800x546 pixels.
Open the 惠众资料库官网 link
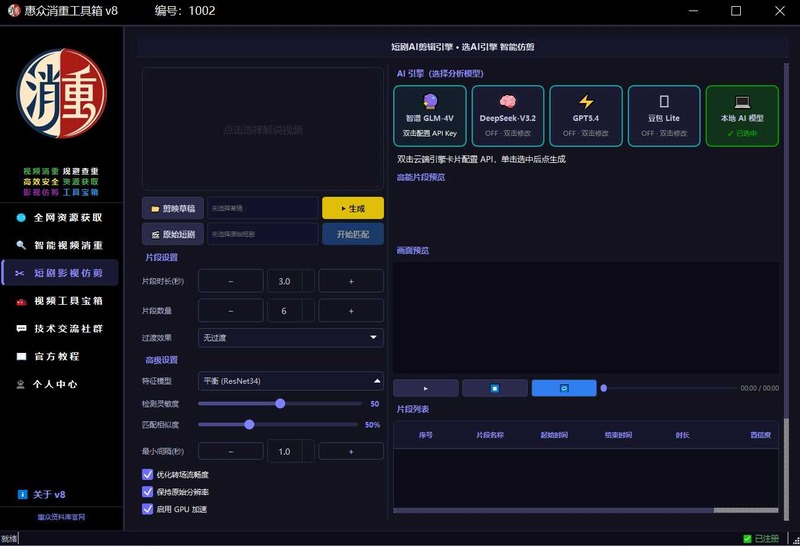pyautogui.click(x=61, y=517)
